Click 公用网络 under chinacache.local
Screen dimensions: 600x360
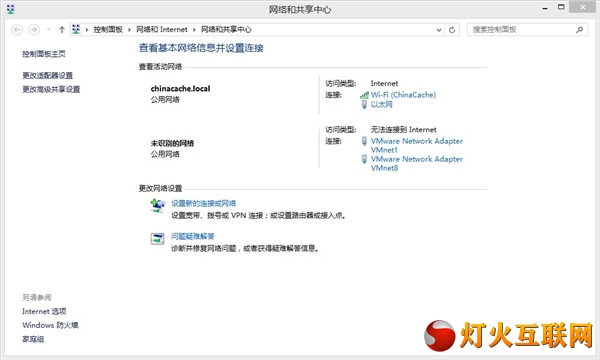(165, 99)
